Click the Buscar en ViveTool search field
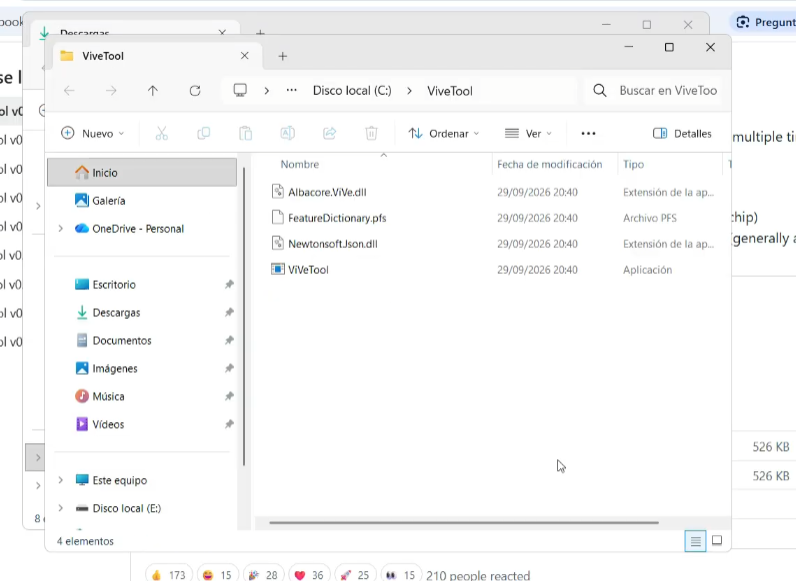This screenshot has width=796, height=581. click(655, 90)
